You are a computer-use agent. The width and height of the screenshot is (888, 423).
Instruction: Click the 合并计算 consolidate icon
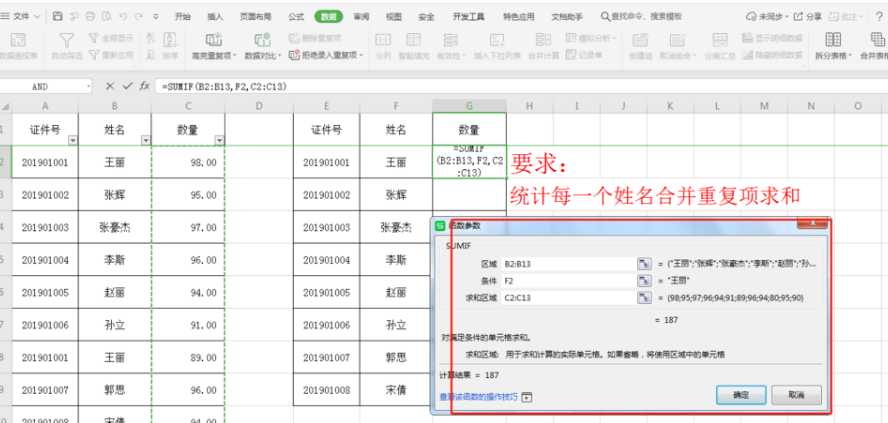[543, 40]
